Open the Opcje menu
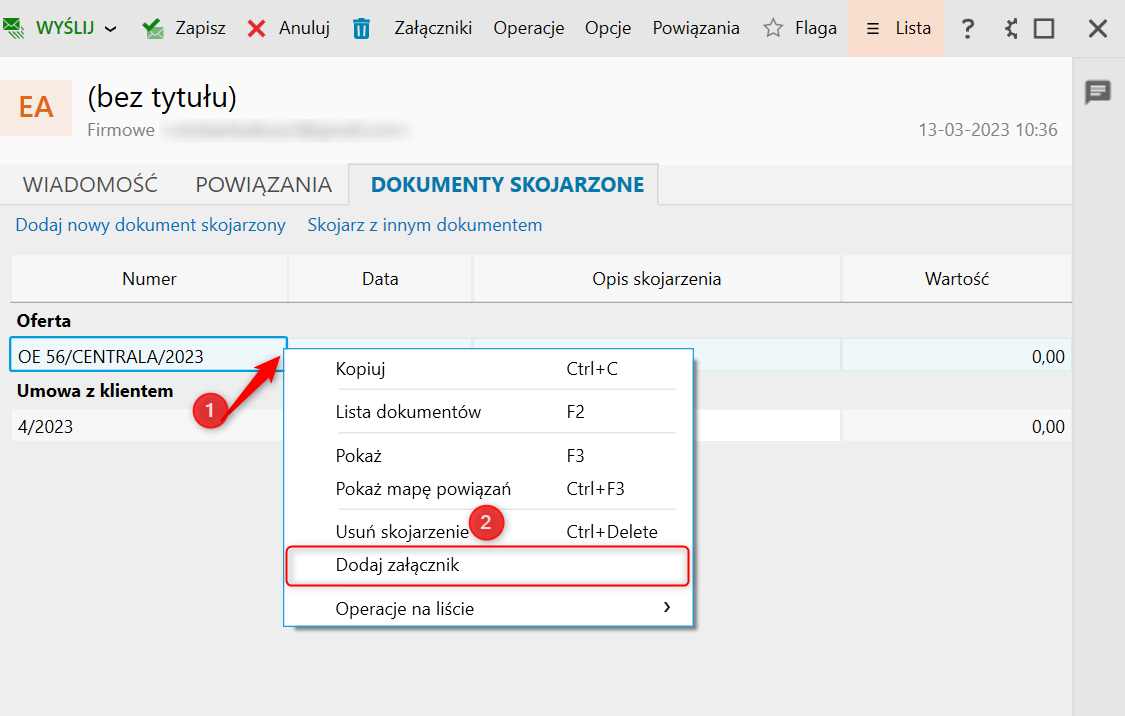 point(608,28)
